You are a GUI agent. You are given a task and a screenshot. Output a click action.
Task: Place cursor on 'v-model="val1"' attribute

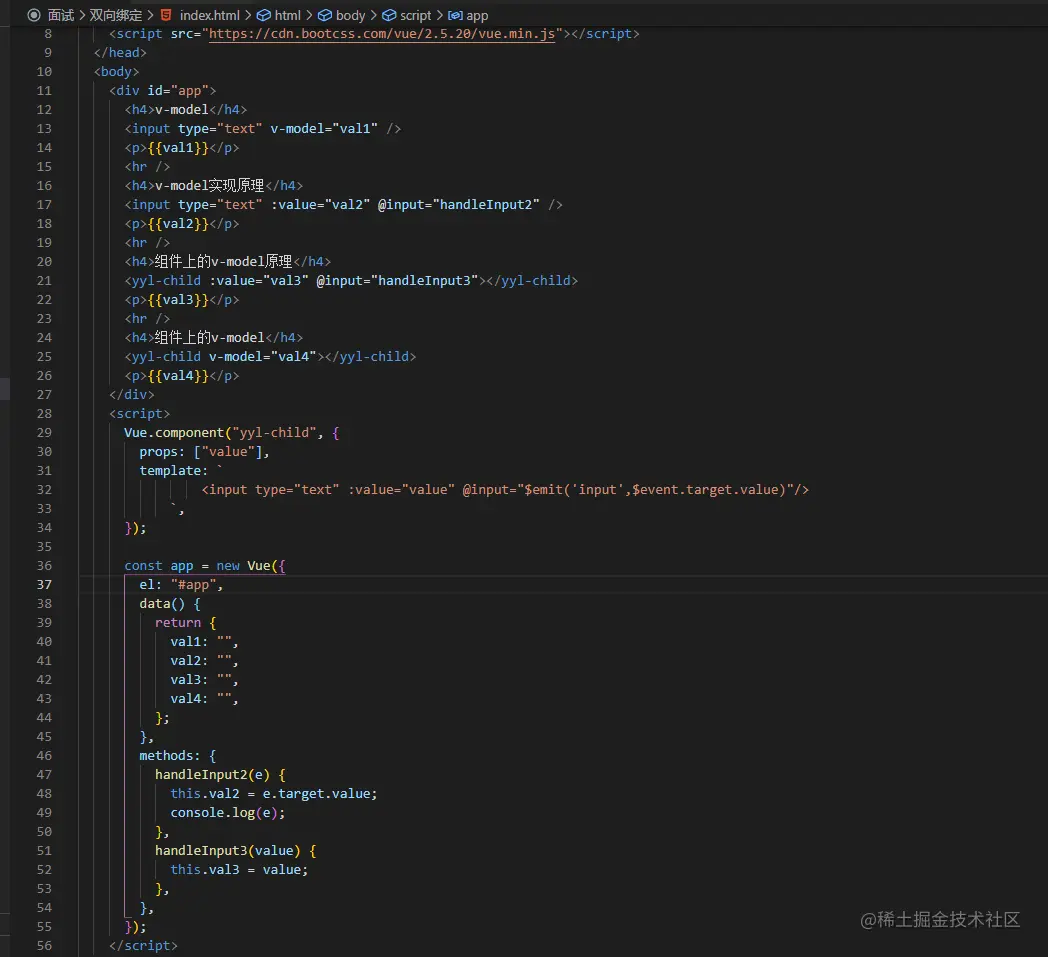(323, 128)
